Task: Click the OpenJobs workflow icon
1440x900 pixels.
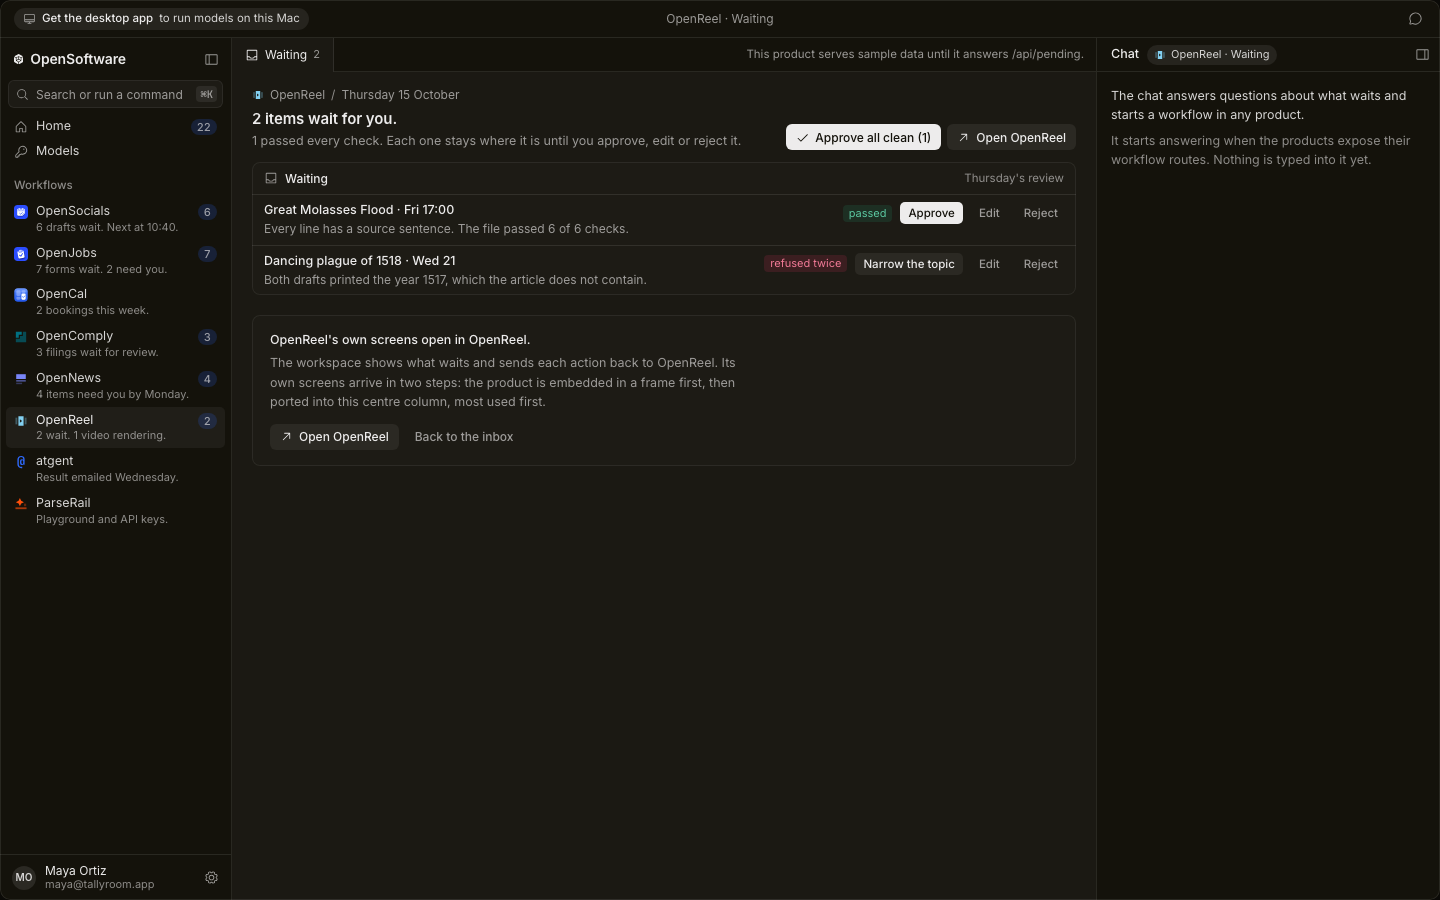Action: click(x=21, y=254)
